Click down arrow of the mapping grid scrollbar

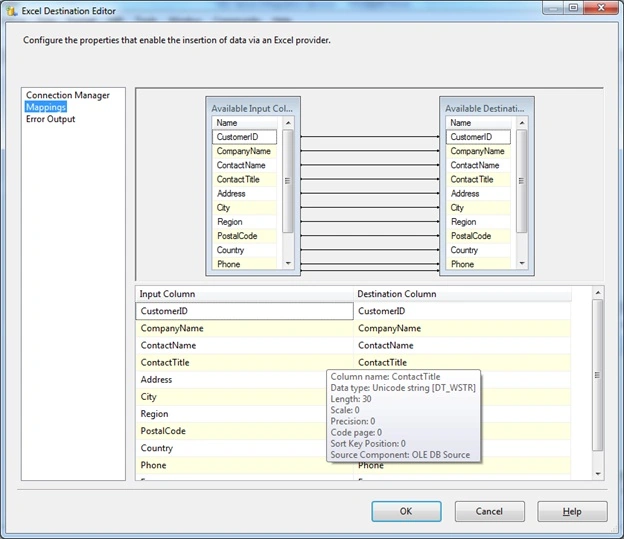(x=598, y=474)
